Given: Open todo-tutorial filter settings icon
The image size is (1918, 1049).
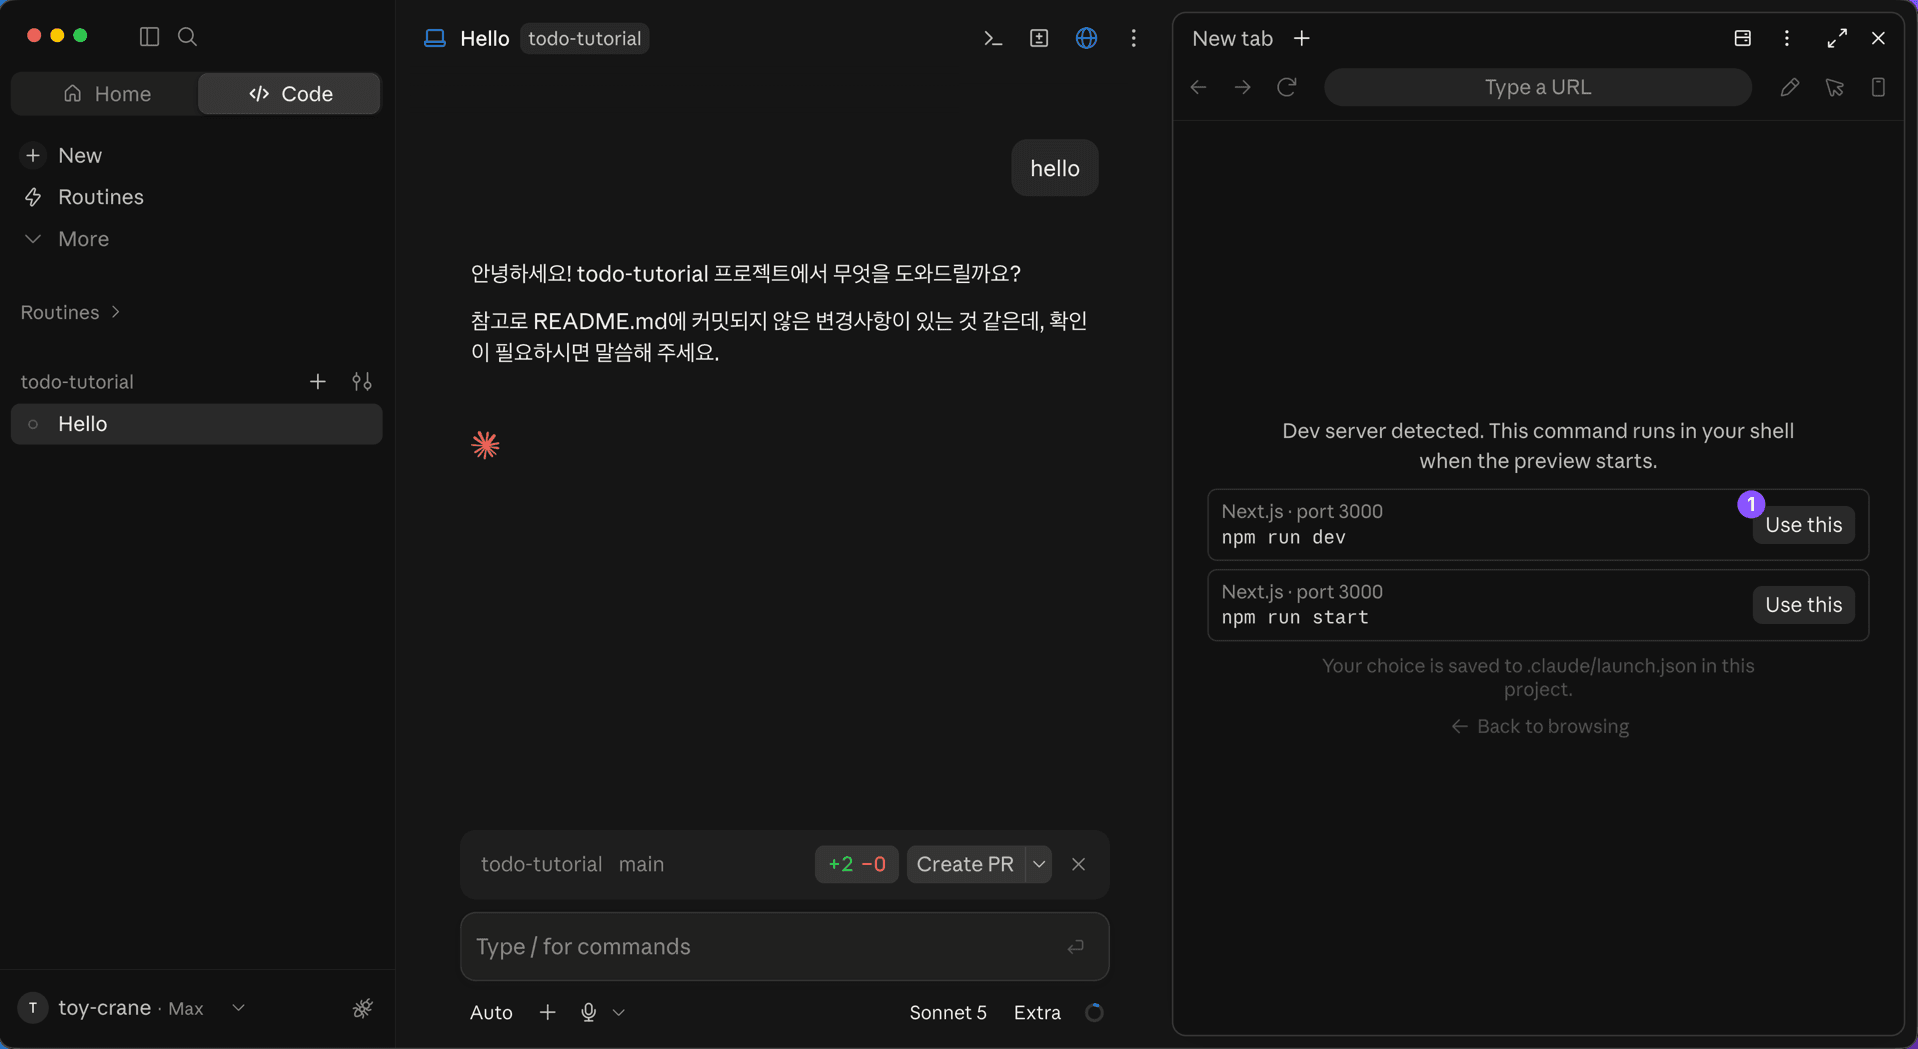Looking at the screenshot, I should 362,382.
